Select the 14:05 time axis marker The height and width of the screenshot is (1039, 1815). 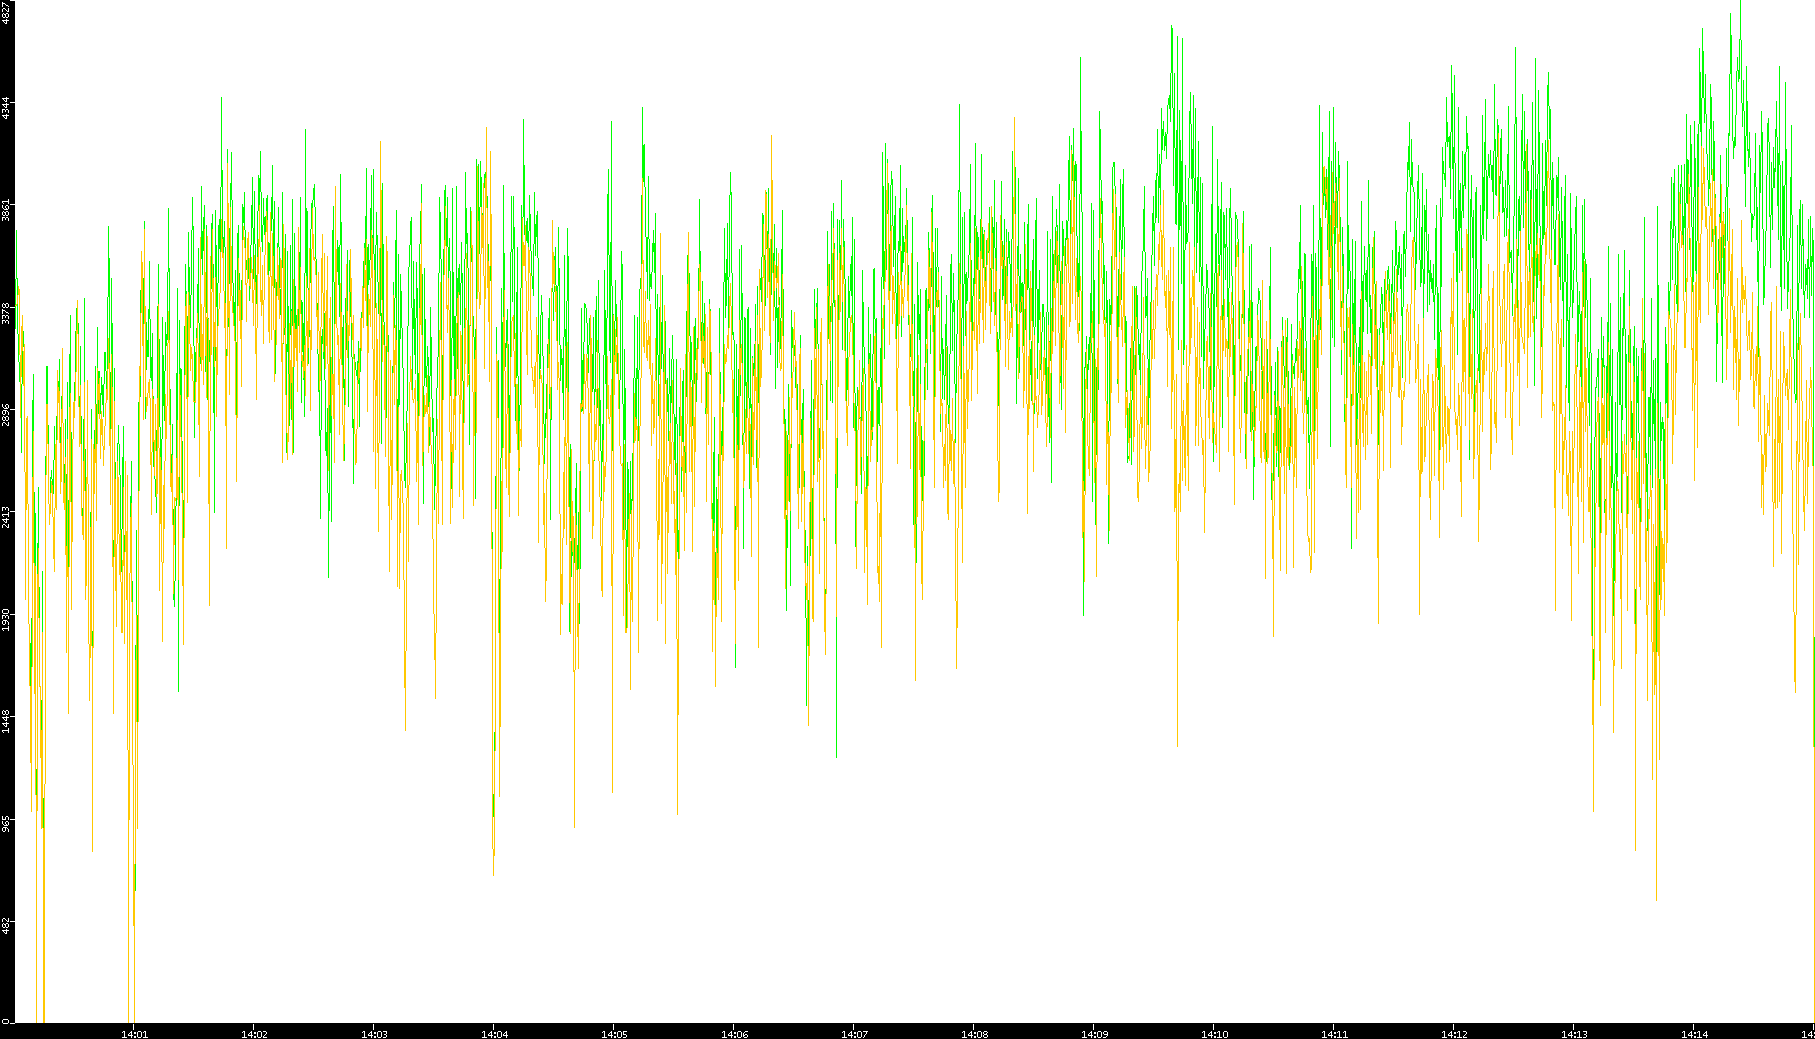pyautogui.click(x=614, y=1033)
